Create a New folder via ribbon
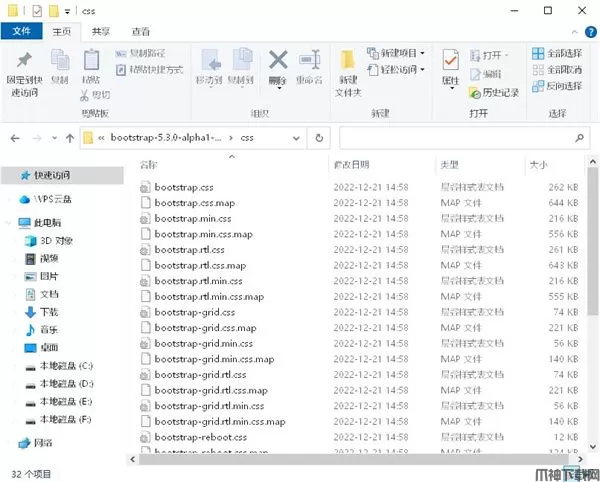 (348, 73)
